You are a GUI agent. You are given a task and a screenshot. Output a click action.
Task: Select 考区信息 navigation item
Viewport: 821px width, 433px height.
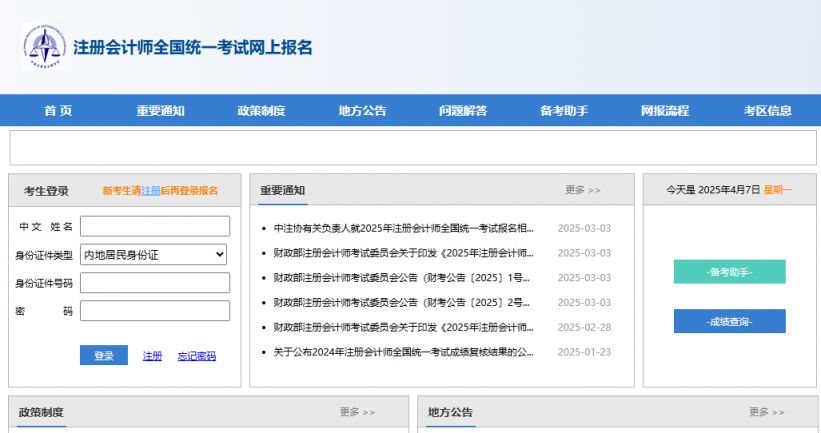click(767, 111)
